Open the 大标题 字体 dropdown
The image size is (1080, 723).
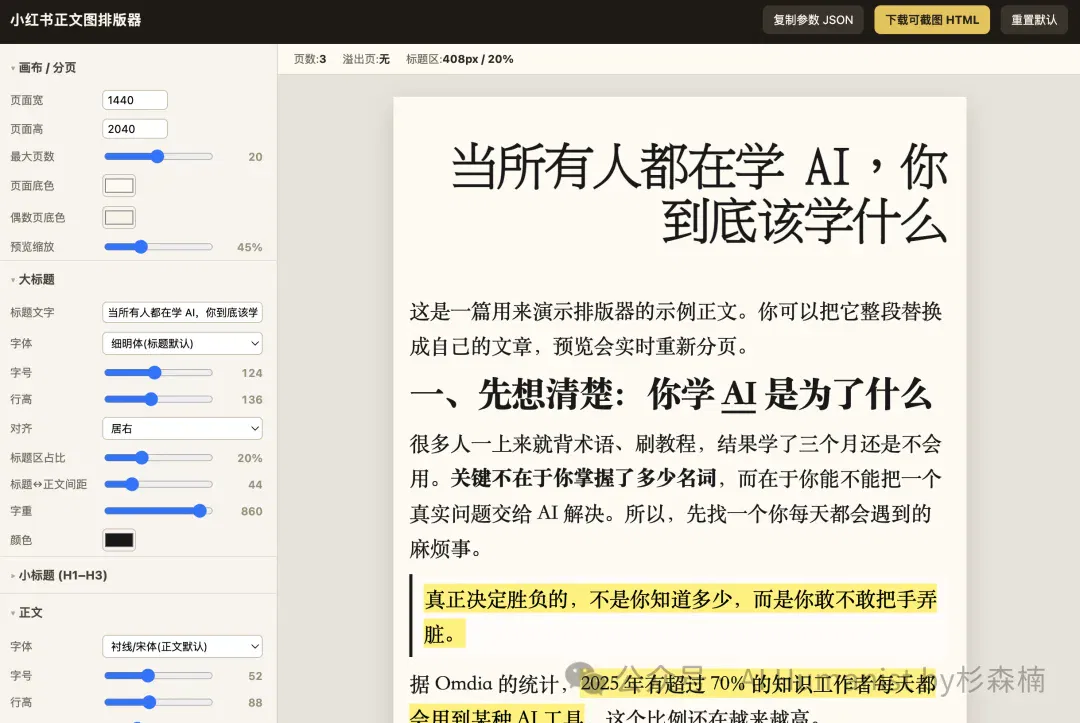(183, 344)
